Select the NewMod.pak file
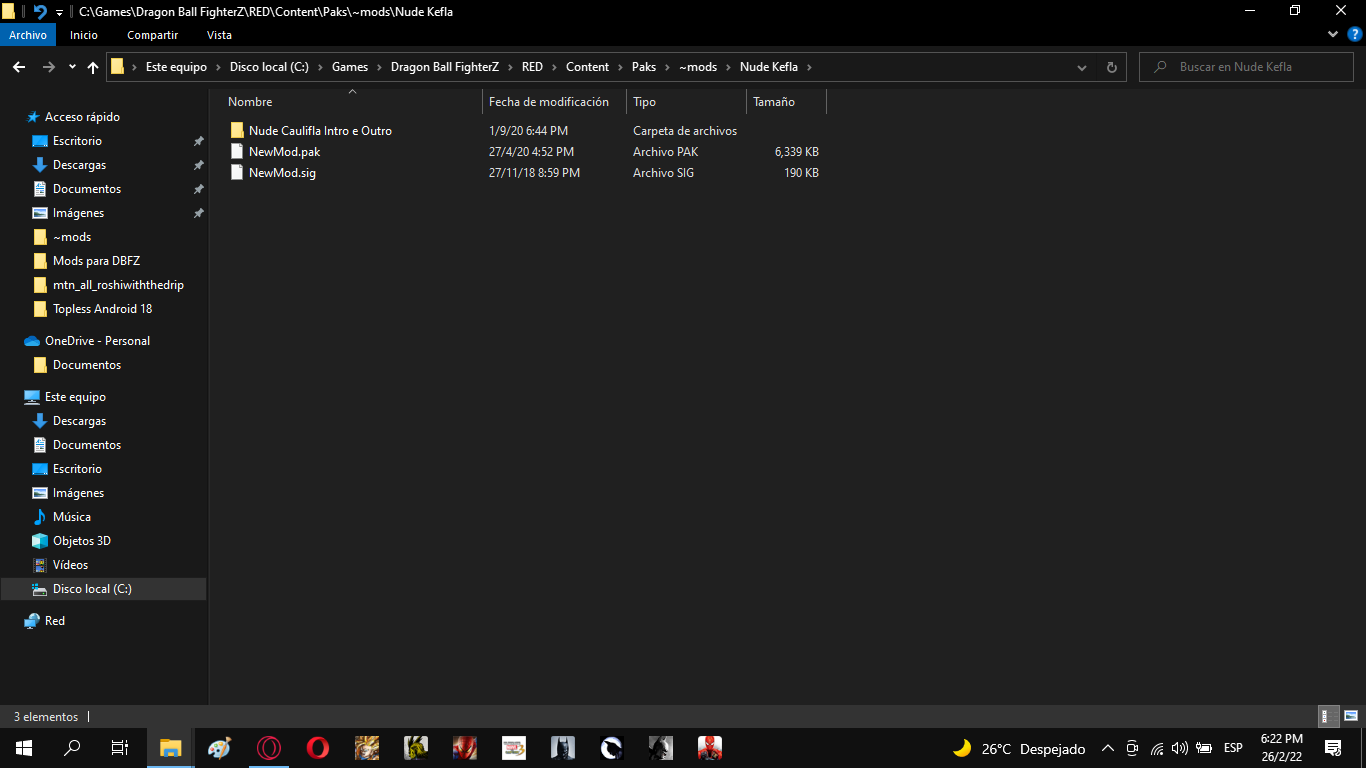Image resolution: width=1366 pixels, height=768 pixels. (x=284, y=152)
